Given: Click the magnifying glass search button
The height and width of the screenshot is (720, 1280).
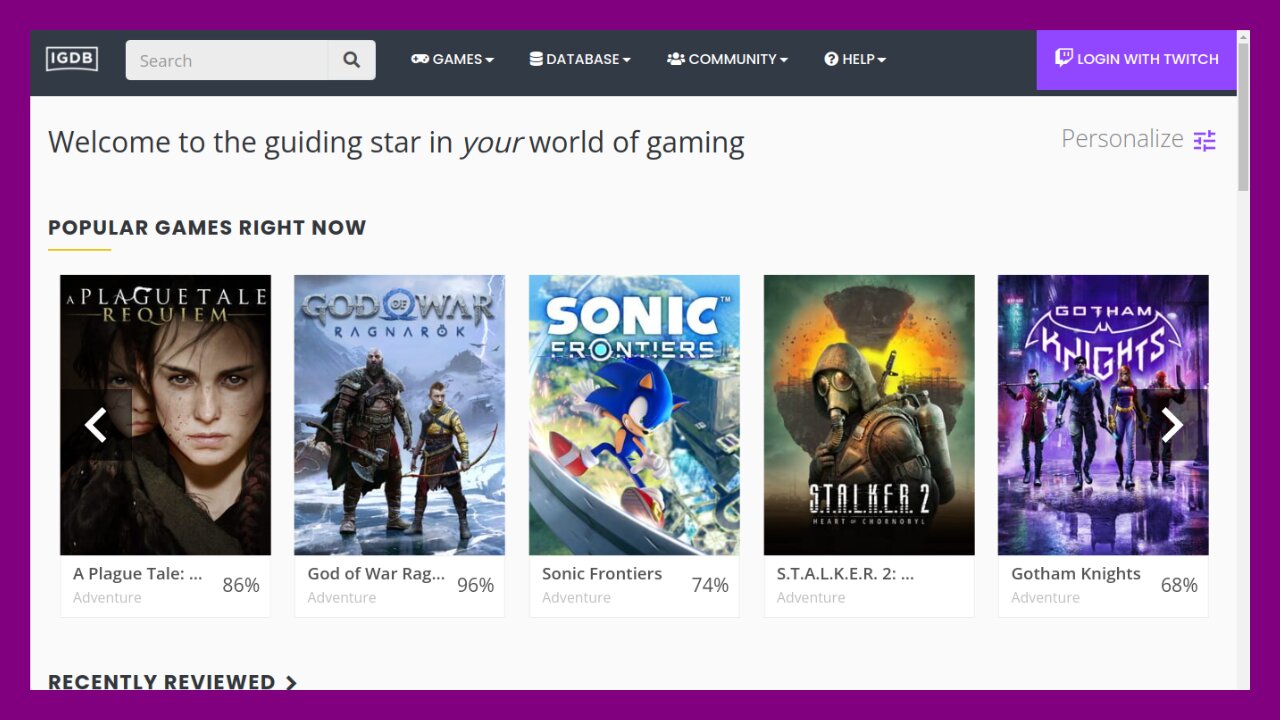Looking at the screenshot, I should pos(351,60).
